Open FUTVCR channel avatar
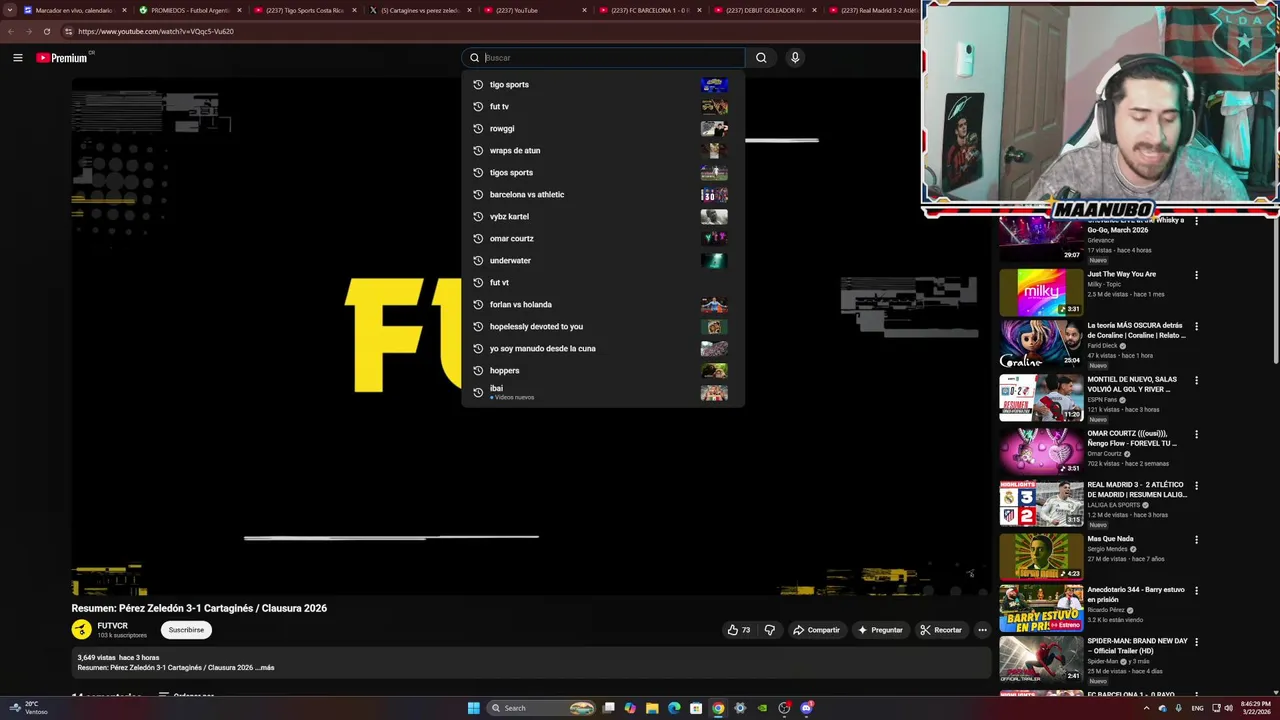Image resolution: width=1280 pixels, height=720 pixels. (81, 630)
